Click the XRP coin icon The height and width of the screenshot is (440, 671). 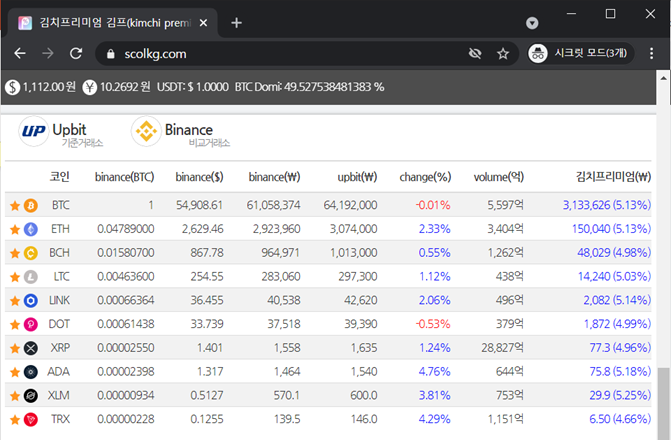(x=30, y=348)
